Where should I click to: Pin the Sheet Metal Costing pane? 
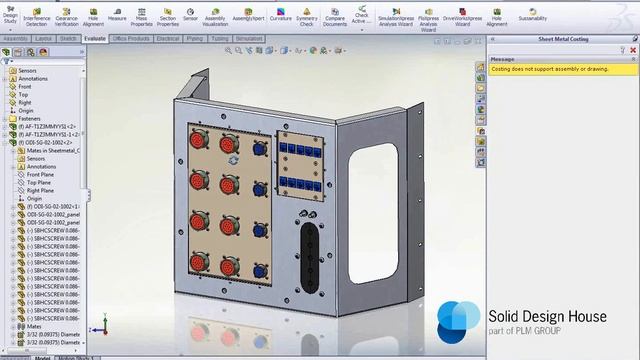[635, 39]
